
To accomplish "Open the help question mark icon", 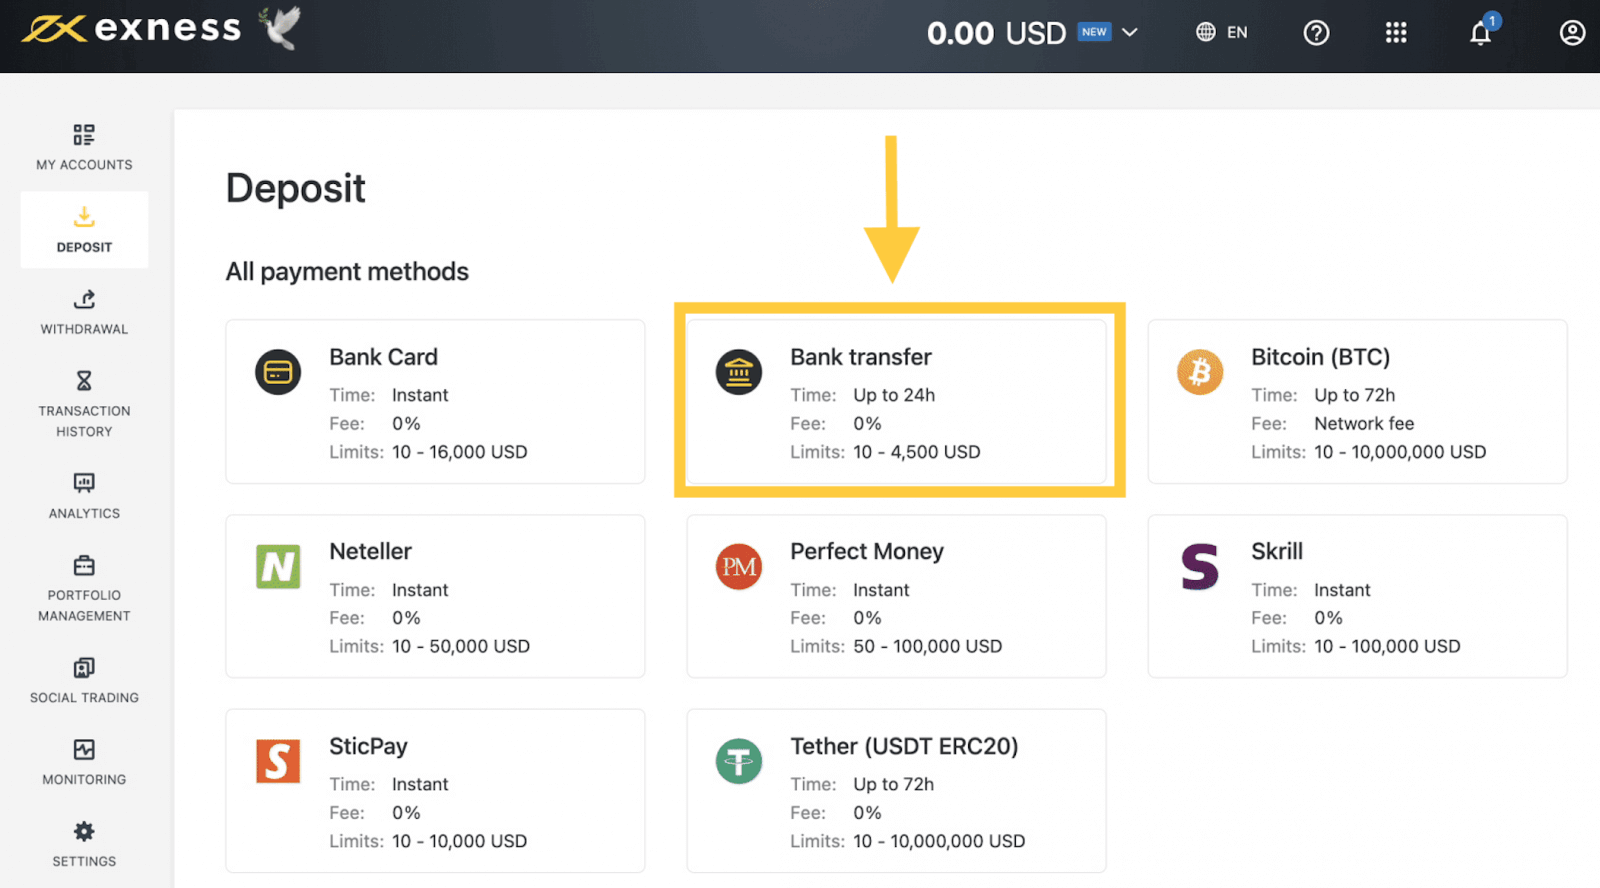I will click(1316, 33).
